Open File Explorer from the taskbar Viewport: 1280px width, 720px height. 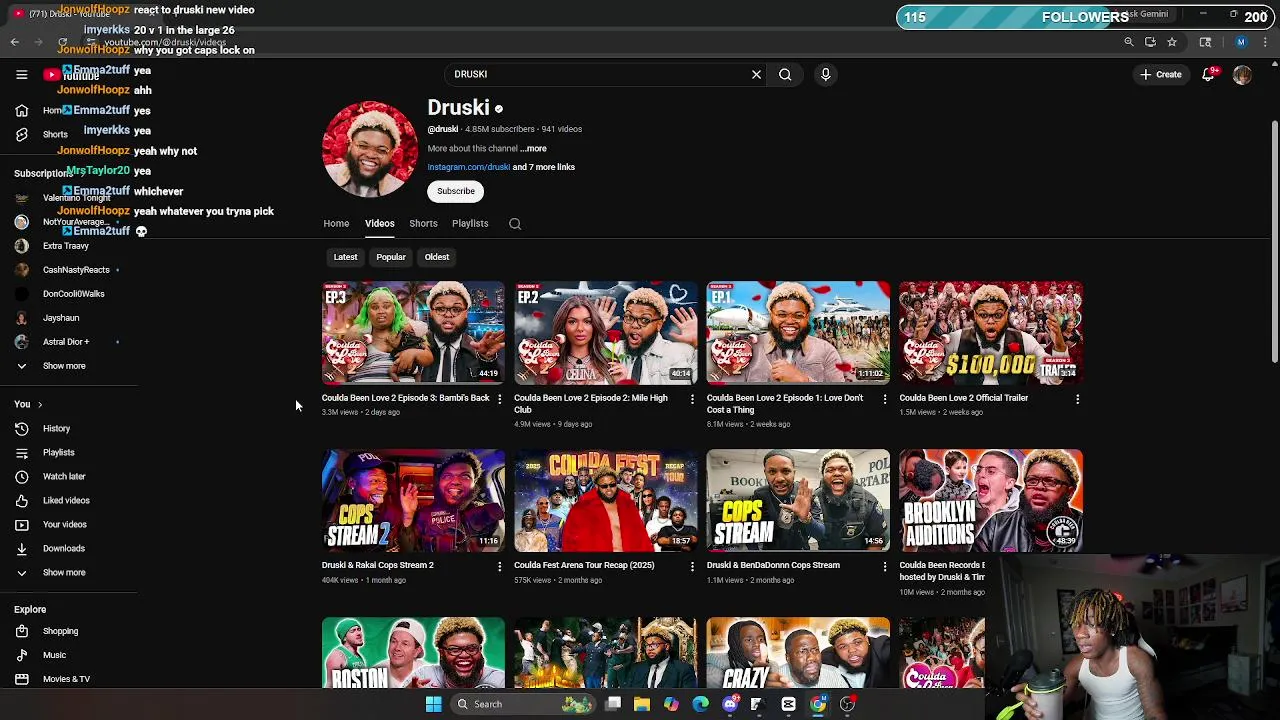pos(642,704)
